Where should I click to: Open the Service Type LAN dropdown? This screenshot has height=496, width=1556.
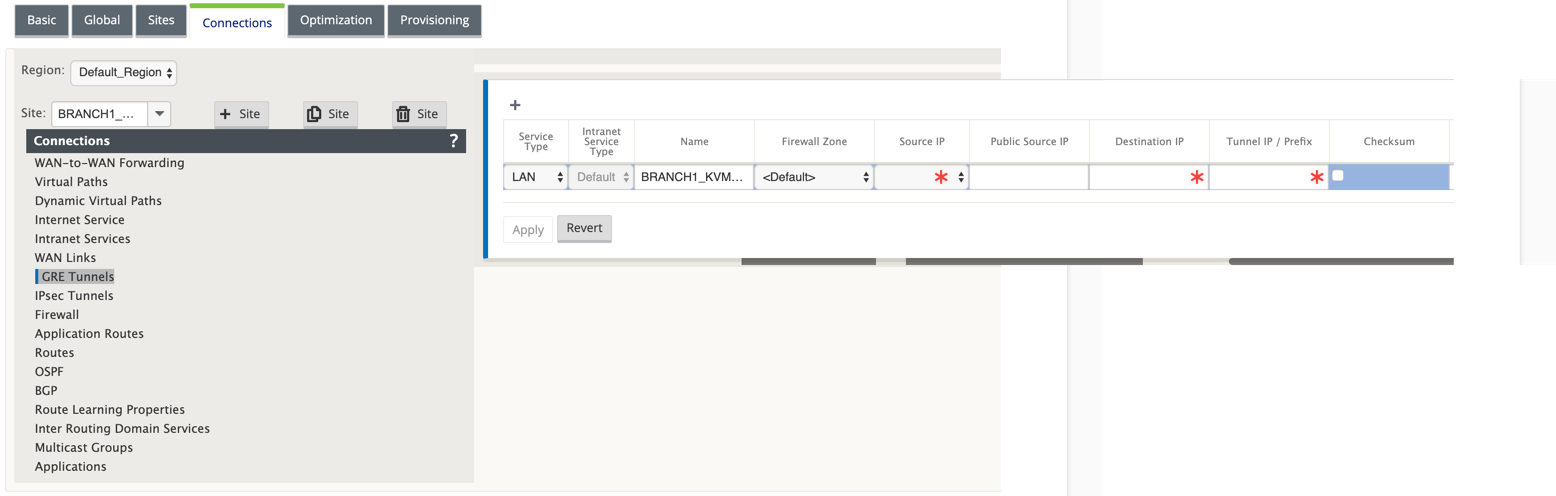535,177
